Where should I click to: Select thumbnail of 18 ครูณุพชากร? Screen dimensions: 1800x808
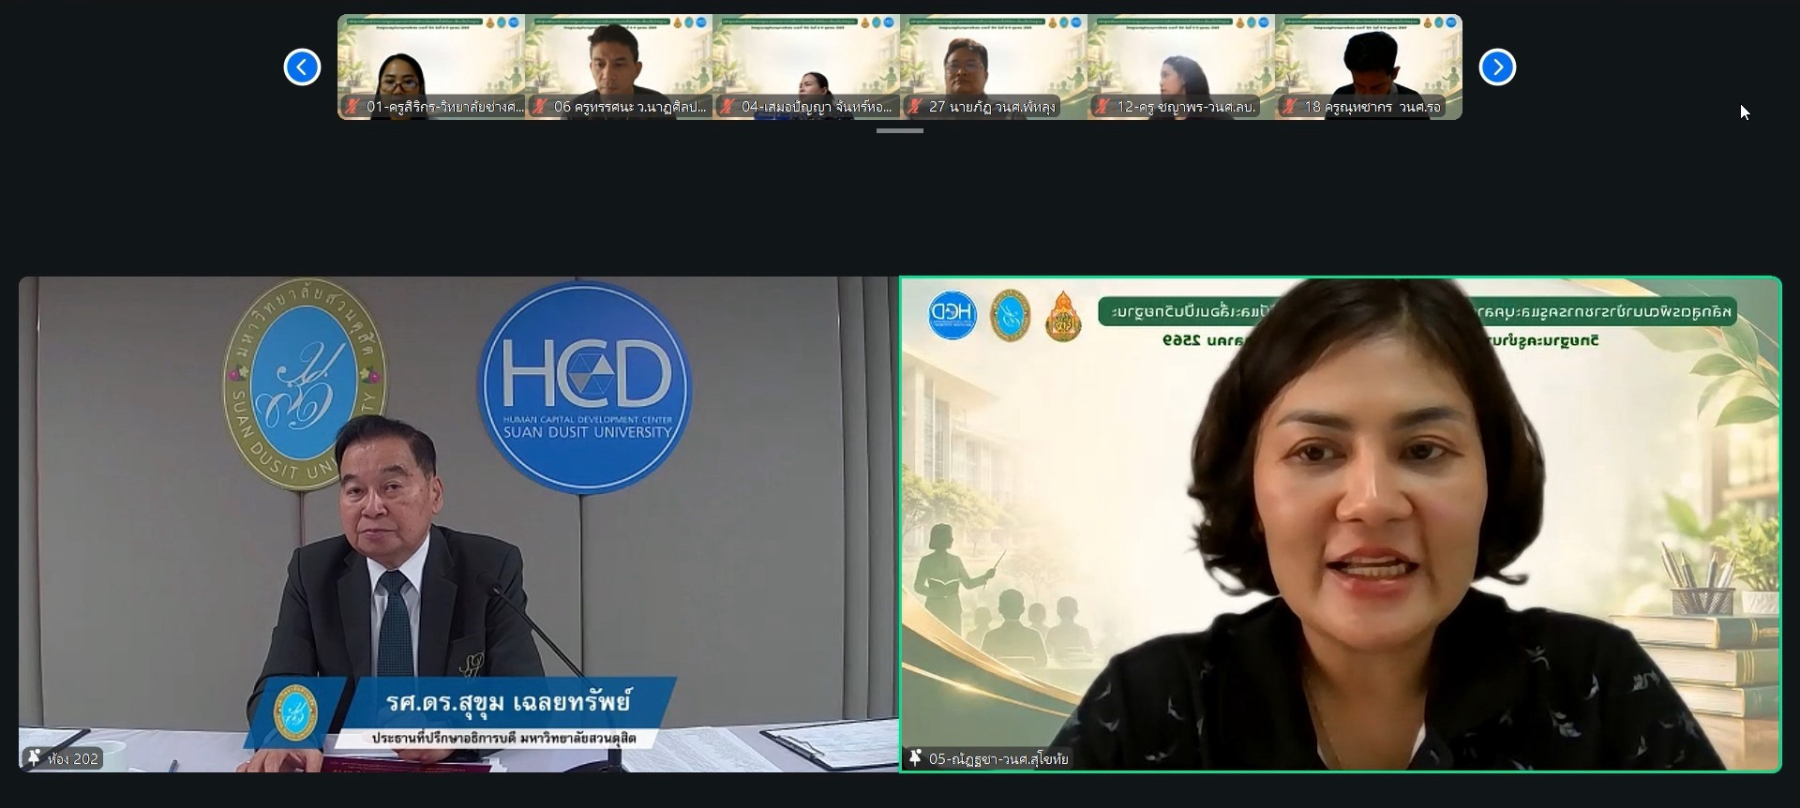(1369, 67)
